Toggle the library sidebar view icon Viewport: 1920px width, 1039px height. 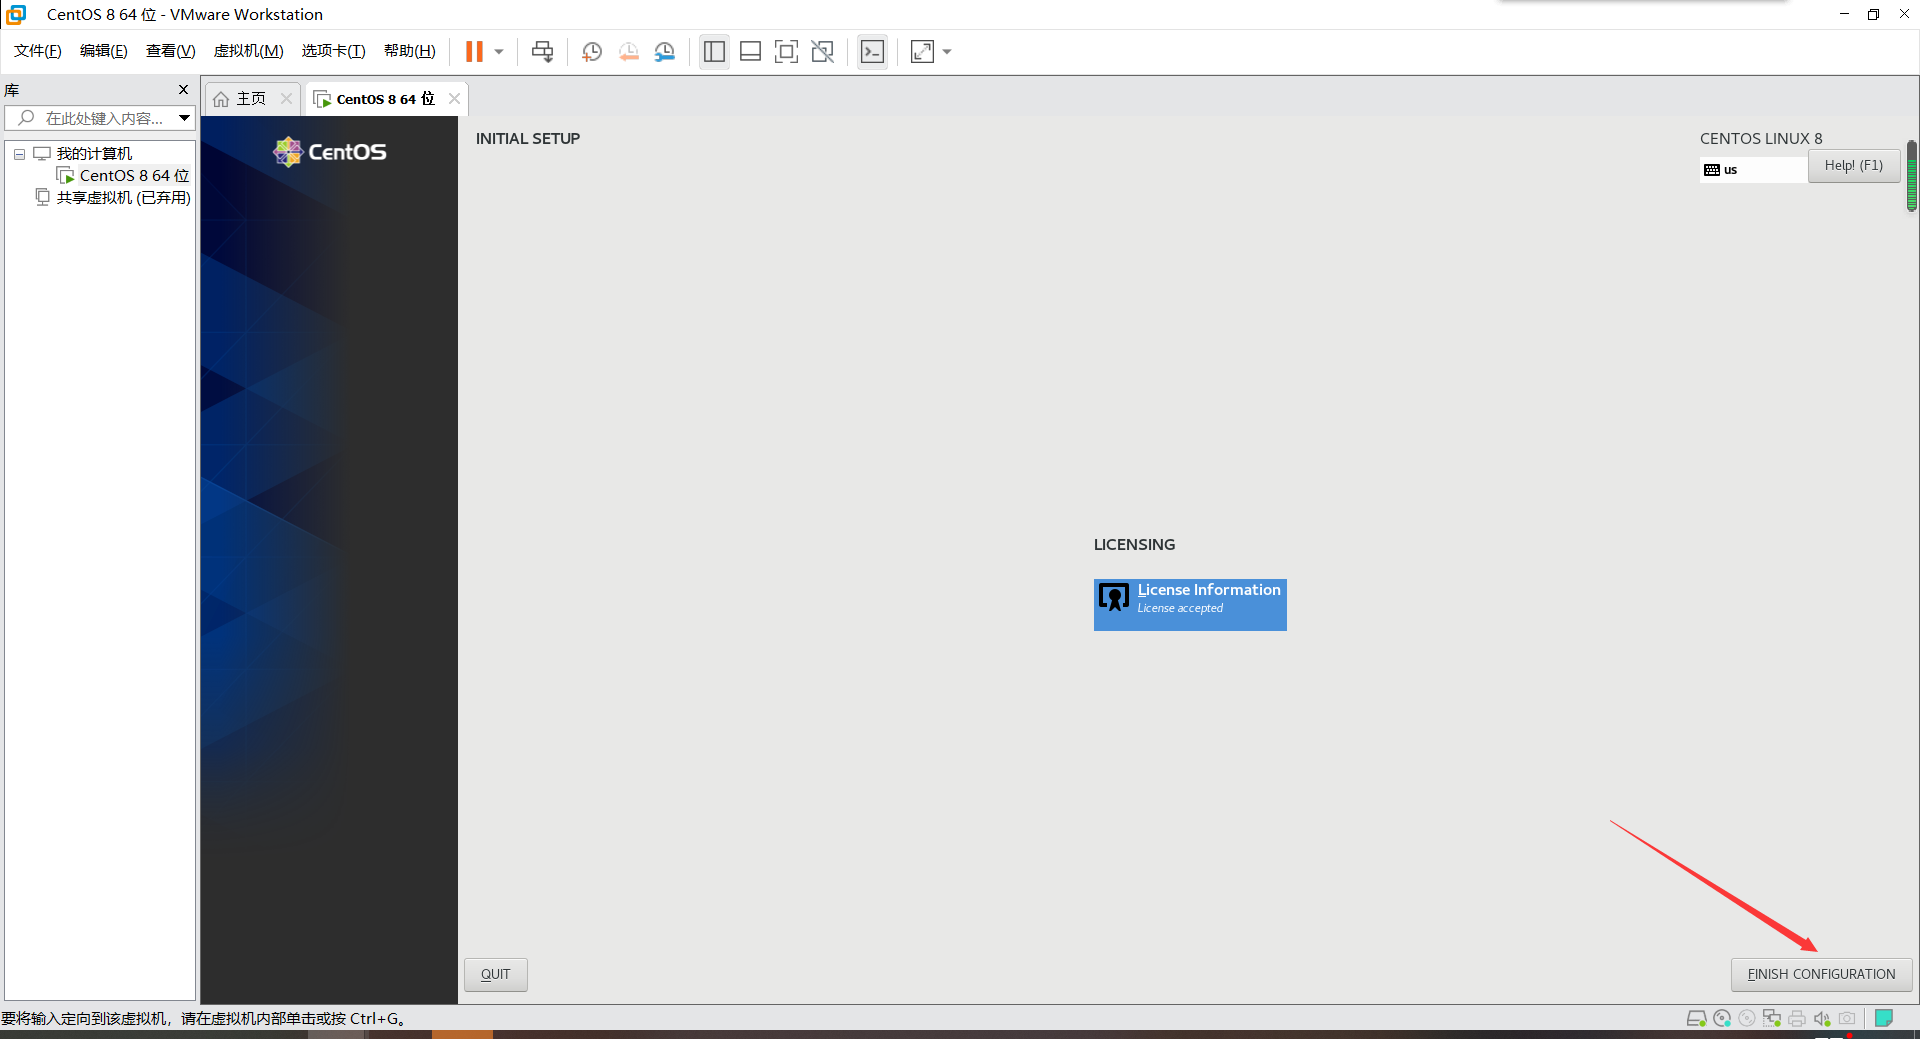click(714, 52)
